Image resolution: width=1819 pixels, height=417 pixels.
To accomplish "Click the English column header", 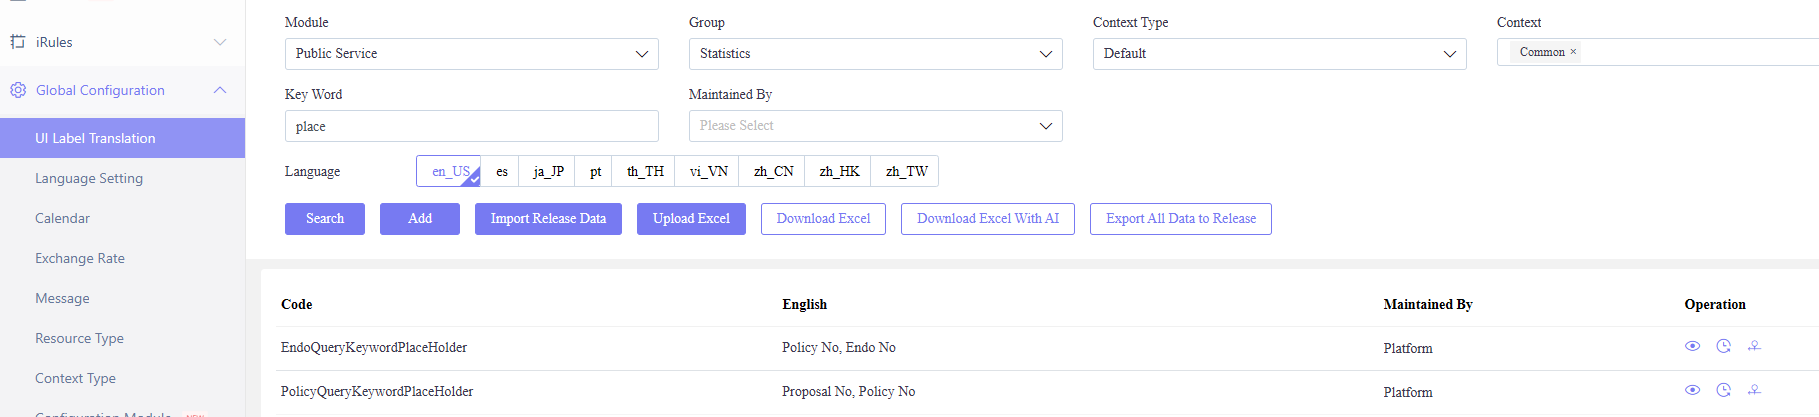I will click(x=805, y=304).
